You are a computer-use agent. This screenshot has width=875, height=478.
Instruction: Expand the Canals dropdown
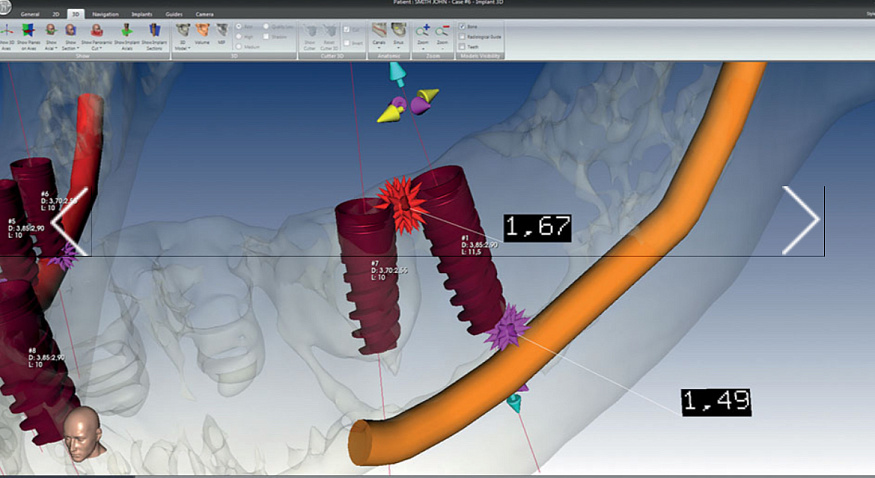[x=379, y=35]
